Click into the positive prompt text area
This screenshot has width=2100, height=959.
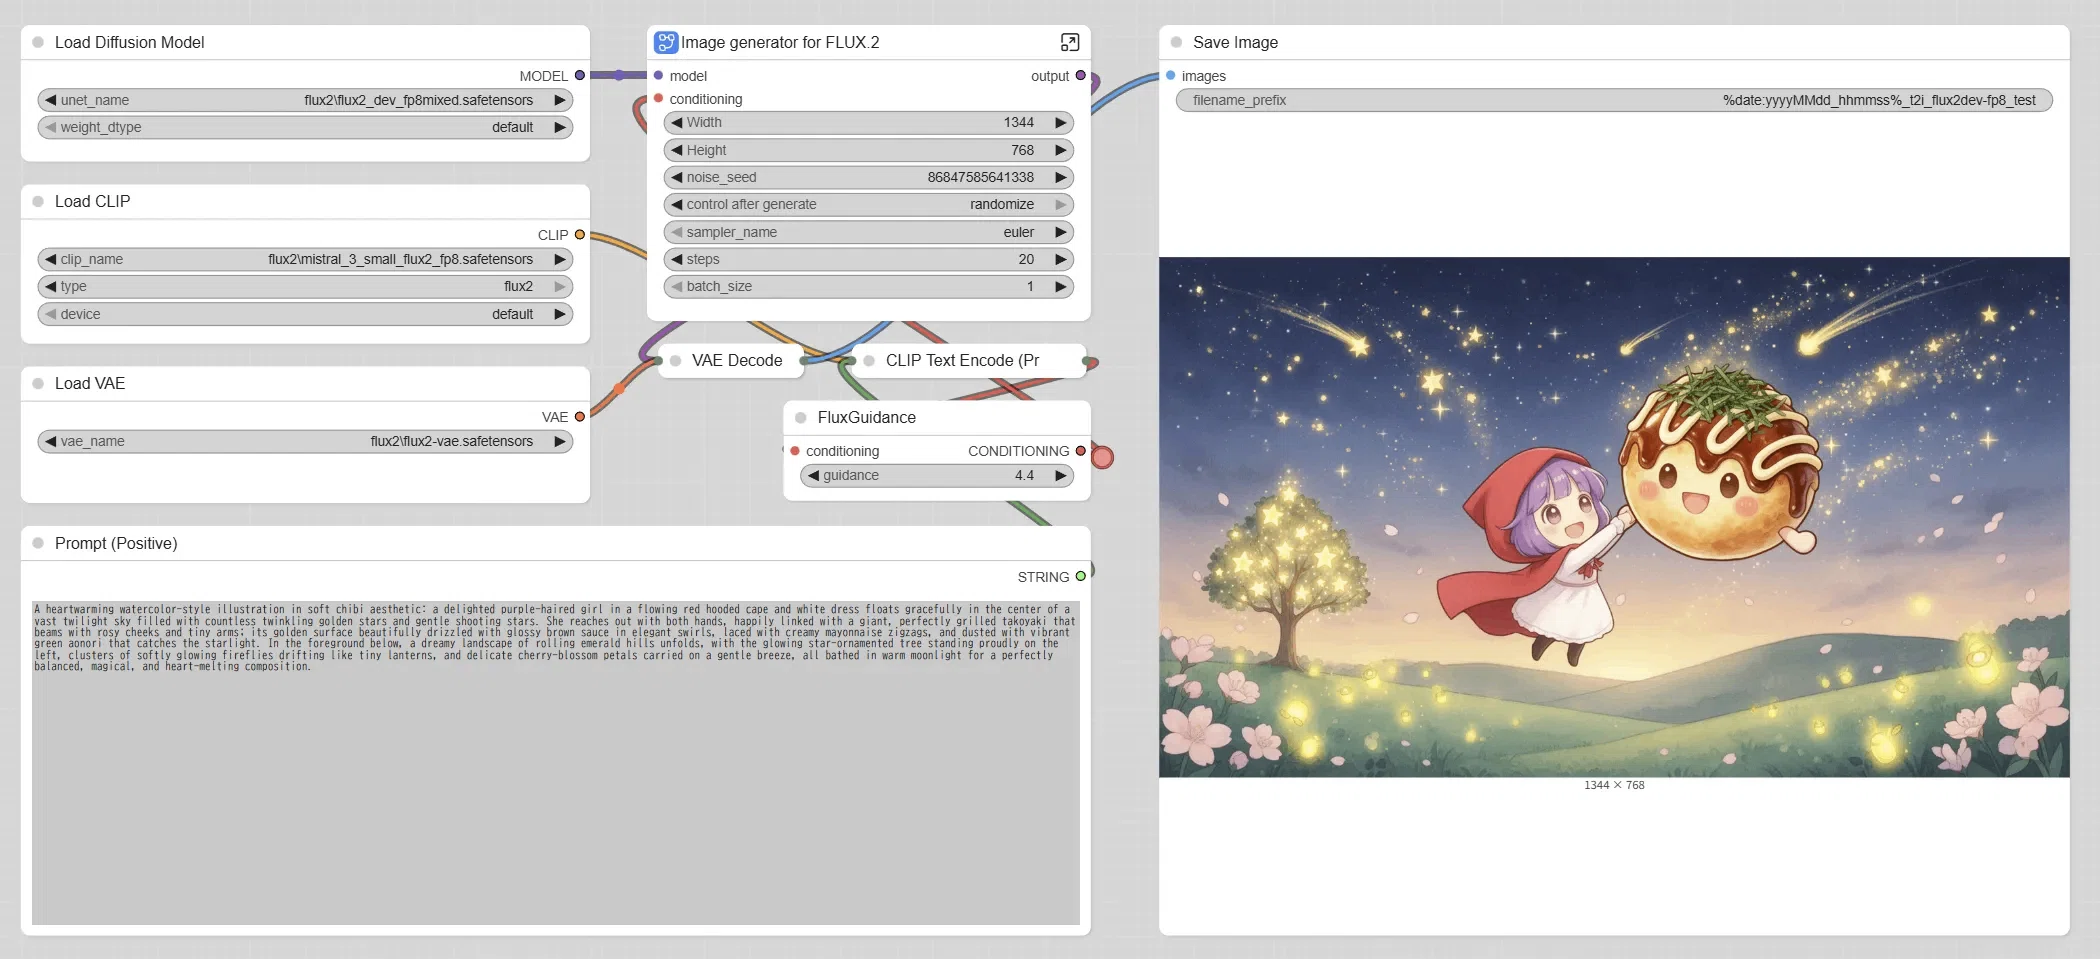(x=556, y=762)
